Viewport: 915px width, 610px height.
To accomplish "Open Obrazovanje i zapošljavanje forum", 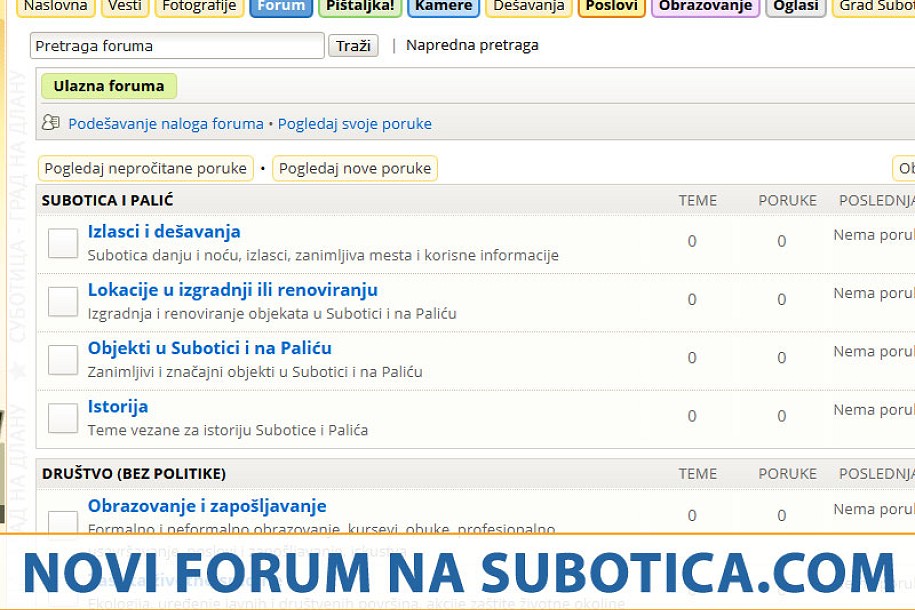I will (207, 506).
